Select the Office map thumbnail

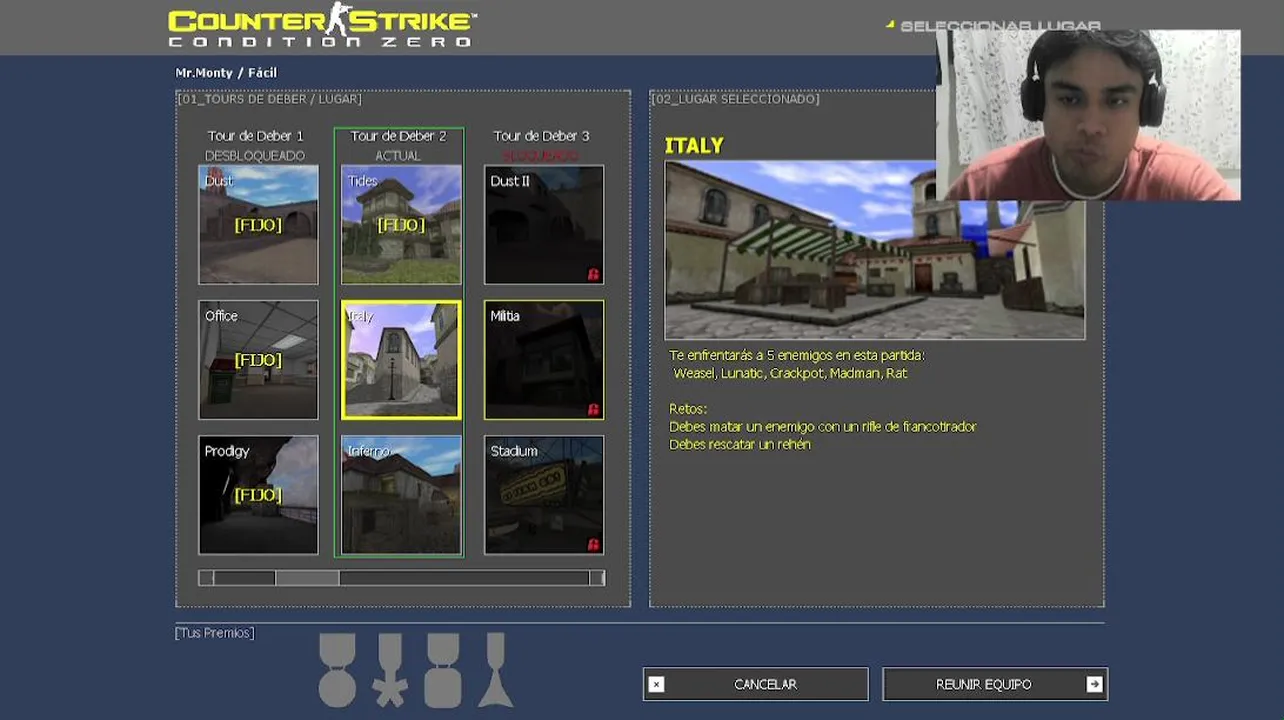(258, 360)
